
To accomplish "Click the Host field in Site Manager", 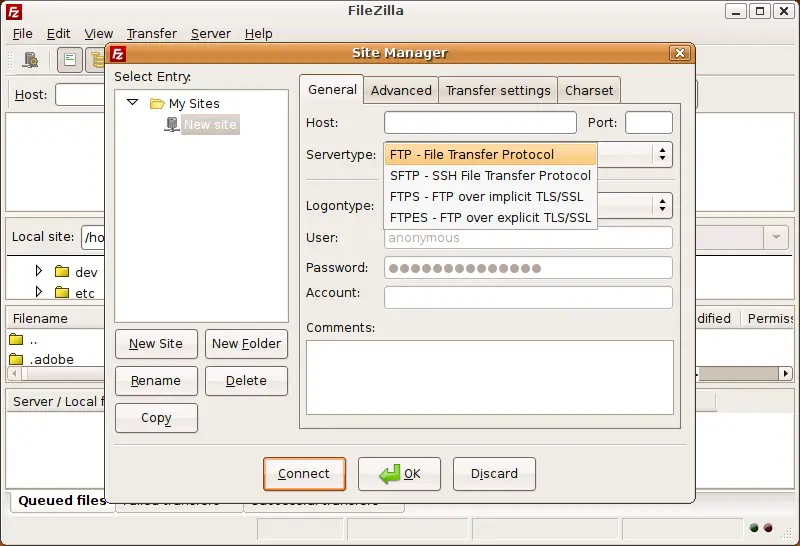I will [x=480, y=122].
